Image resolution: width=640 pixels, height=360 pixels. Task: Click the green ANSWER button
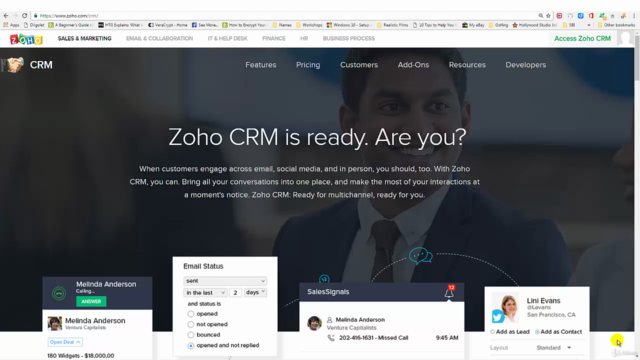(x=91, y=302)
